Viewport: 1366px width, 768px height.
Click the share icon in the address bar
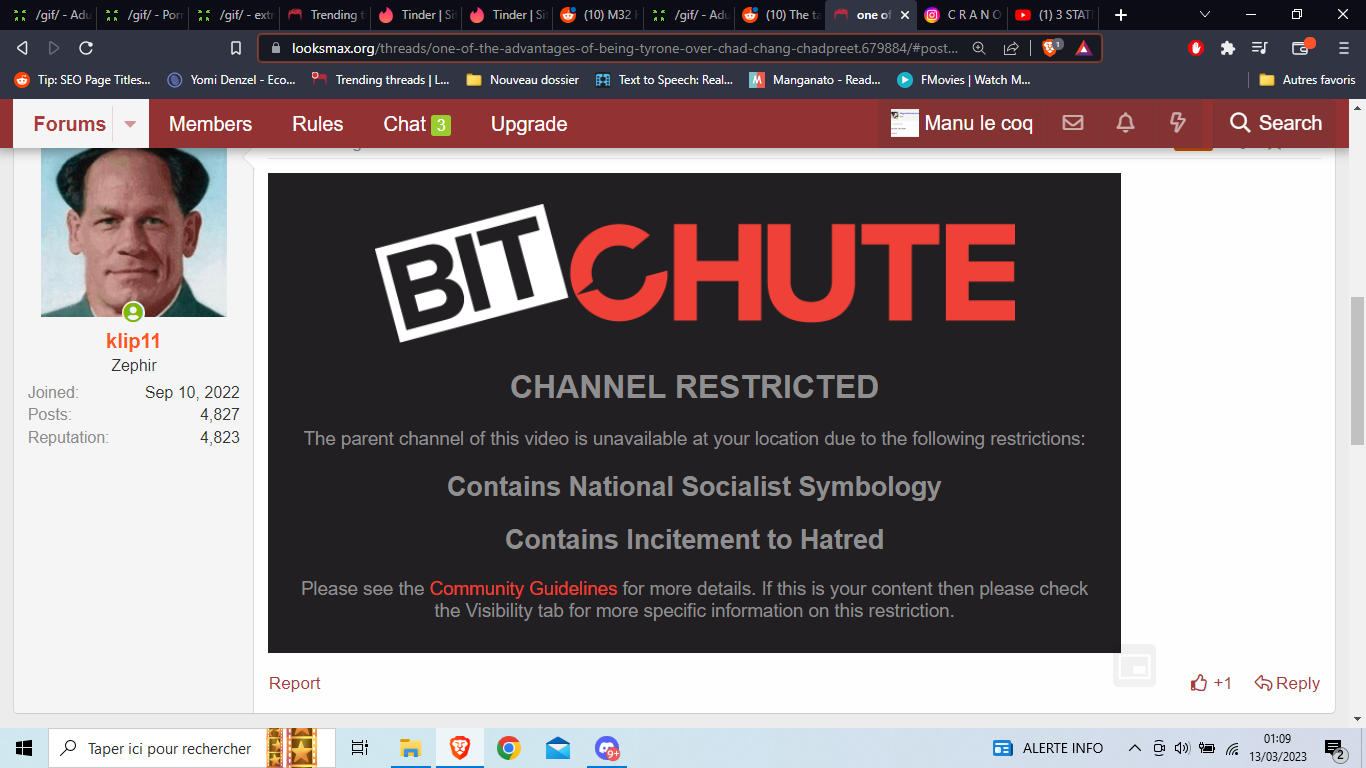point(1011,48)
